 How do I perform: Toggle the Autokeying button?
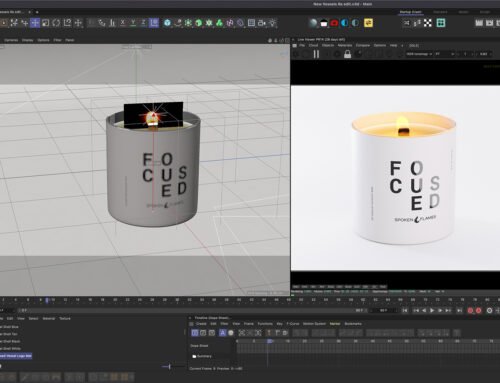tap(478, 310)
